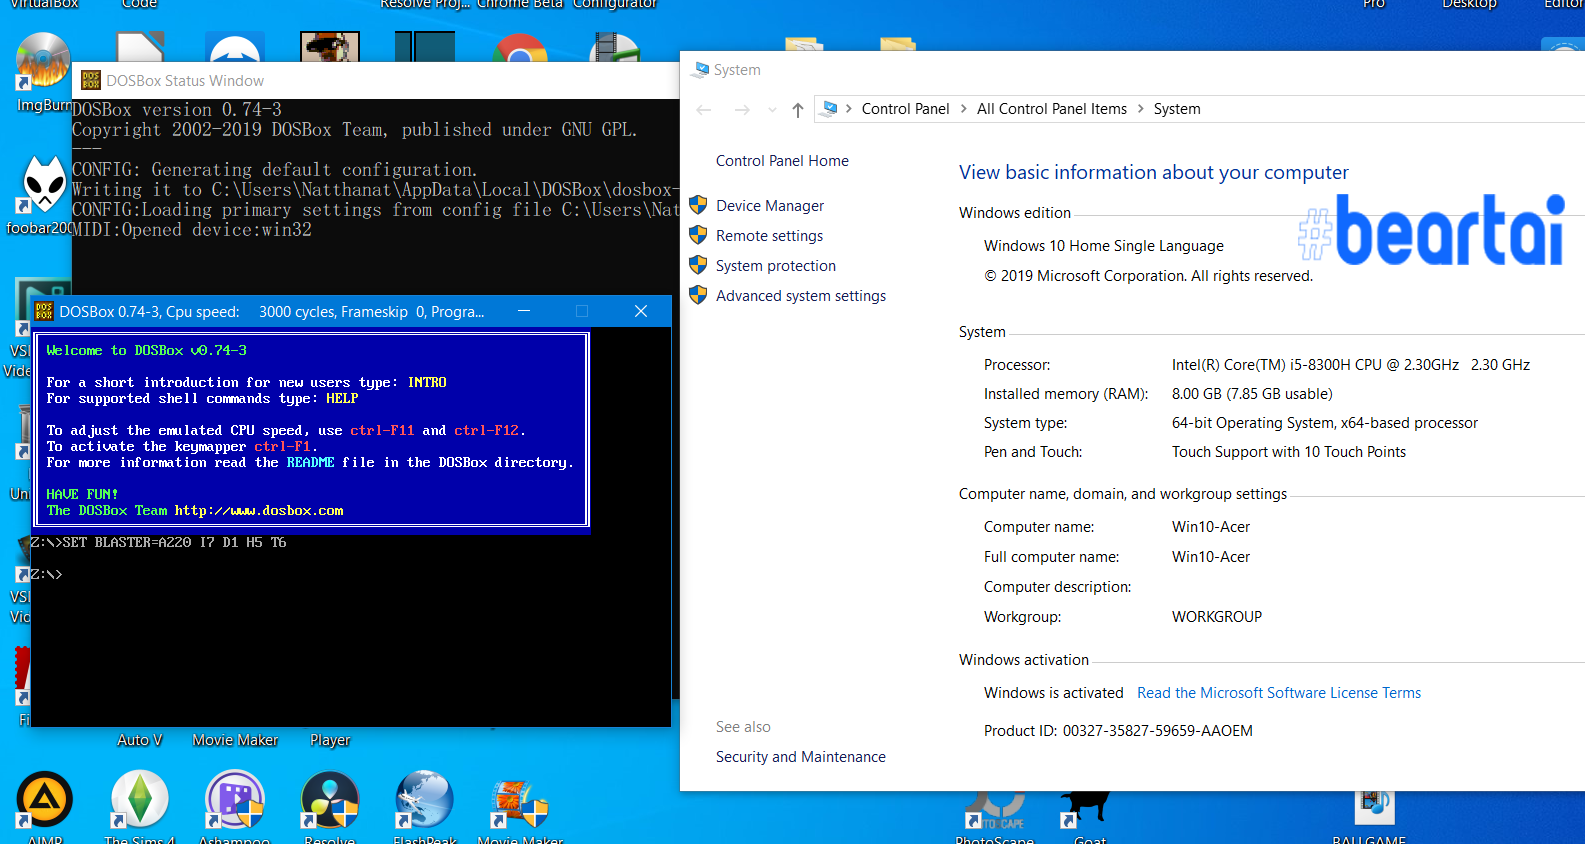Launch the AIMP desktop shortcut
The image size is (1585, 844).
[44, 799]
